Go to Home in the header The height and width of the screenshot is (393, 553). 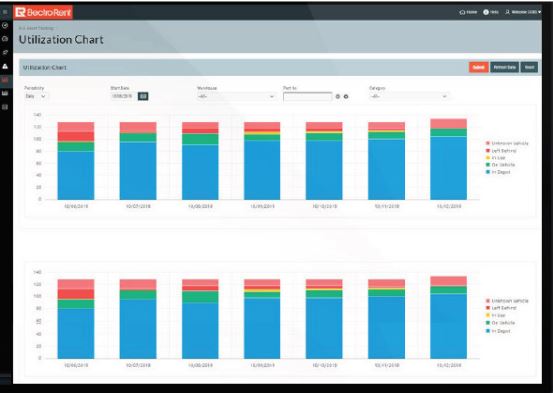[468, 12]
